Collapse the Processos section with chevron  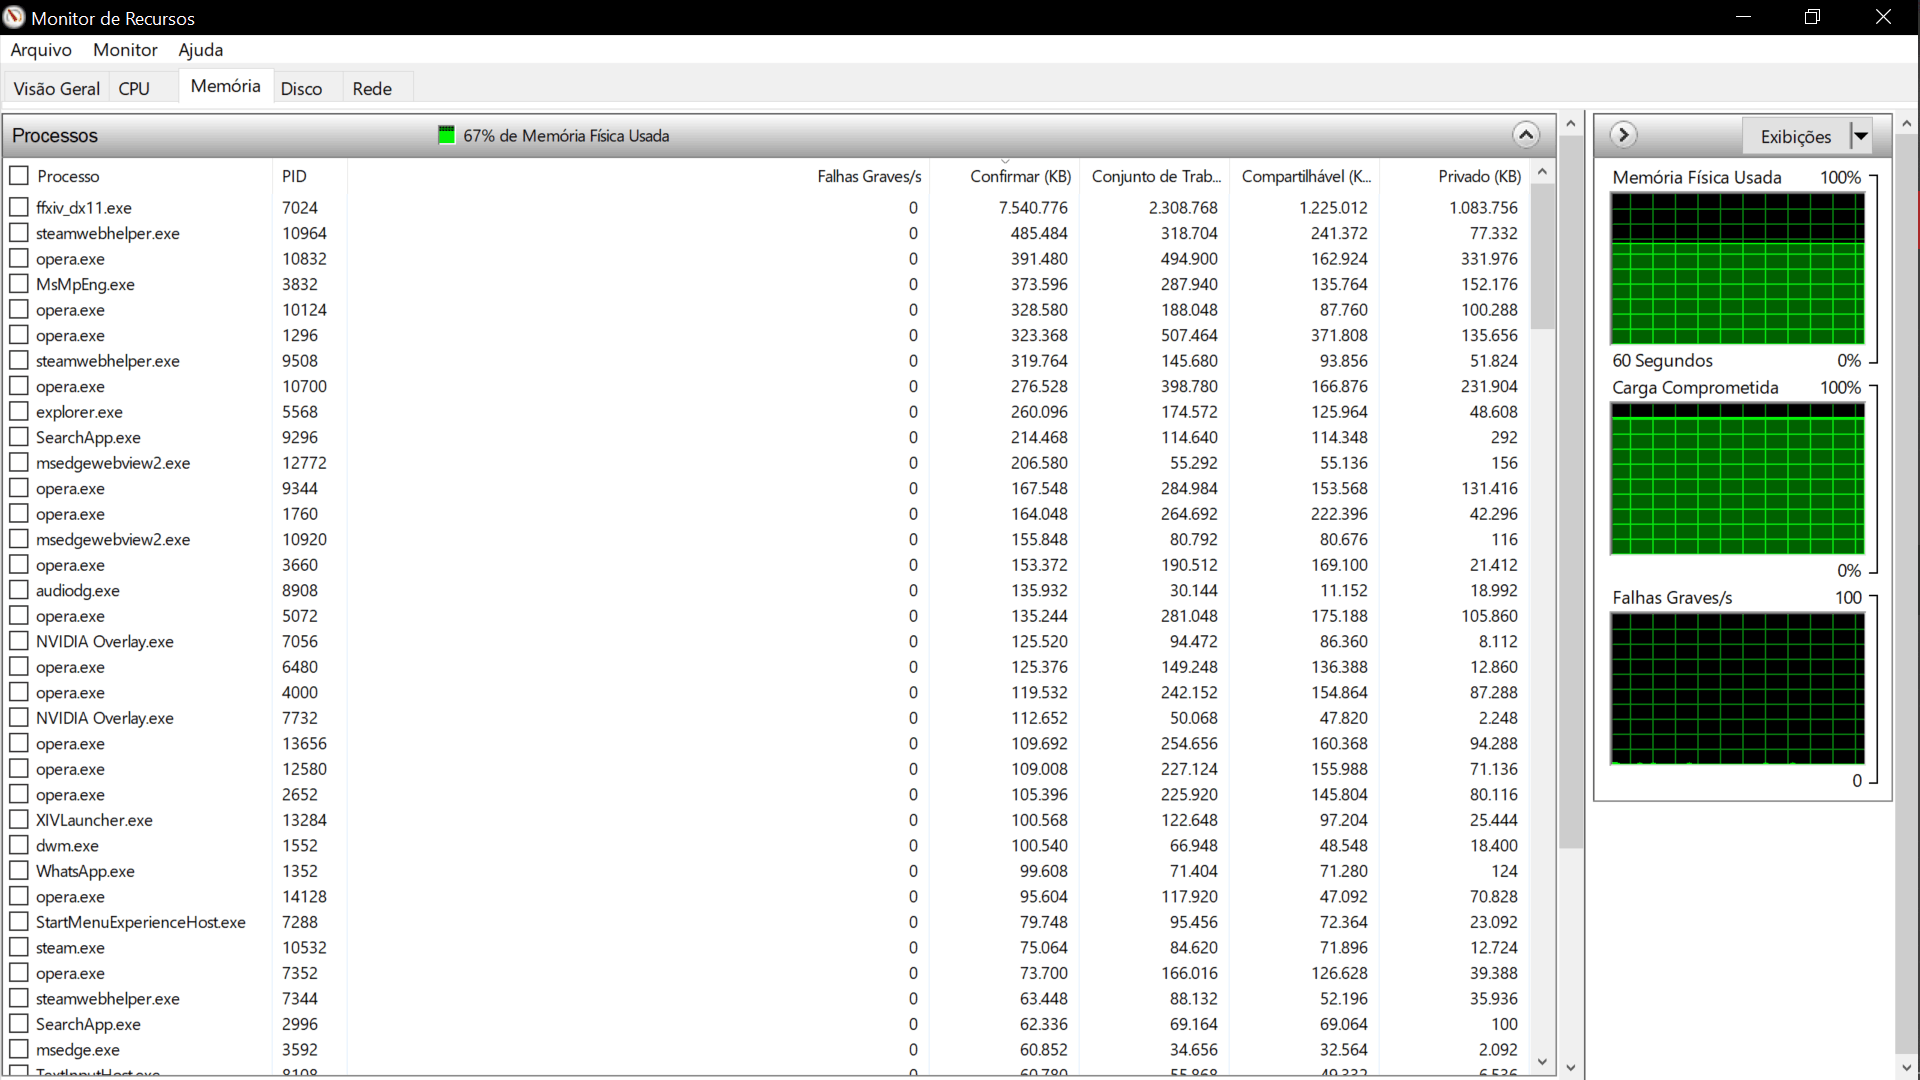pos(1525,135)
